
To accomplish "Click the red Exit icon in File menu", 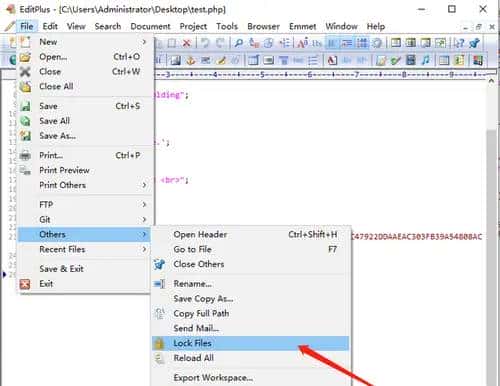I will point(25,284).
